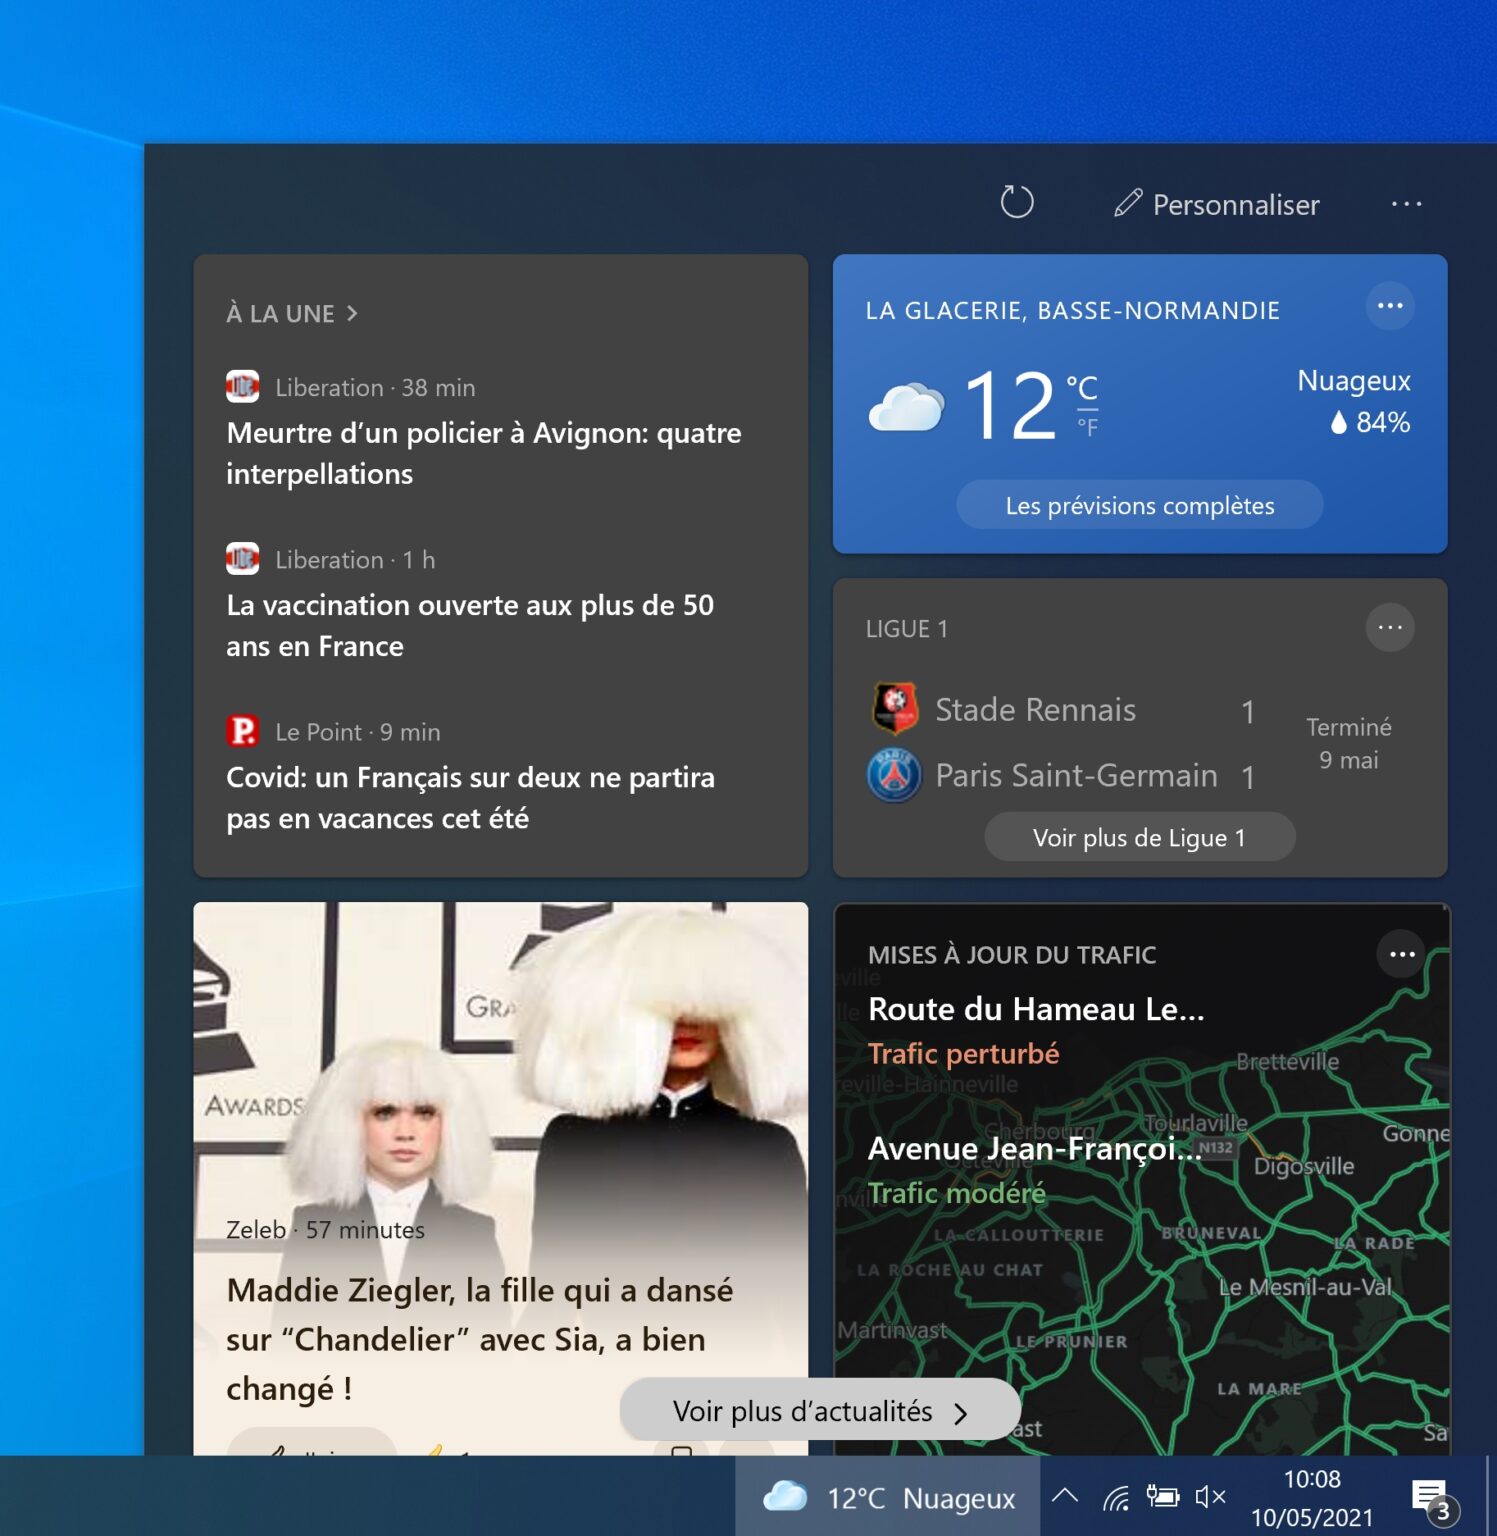
Task: Refresh the news feed
Action: [x=1016, y=203]
